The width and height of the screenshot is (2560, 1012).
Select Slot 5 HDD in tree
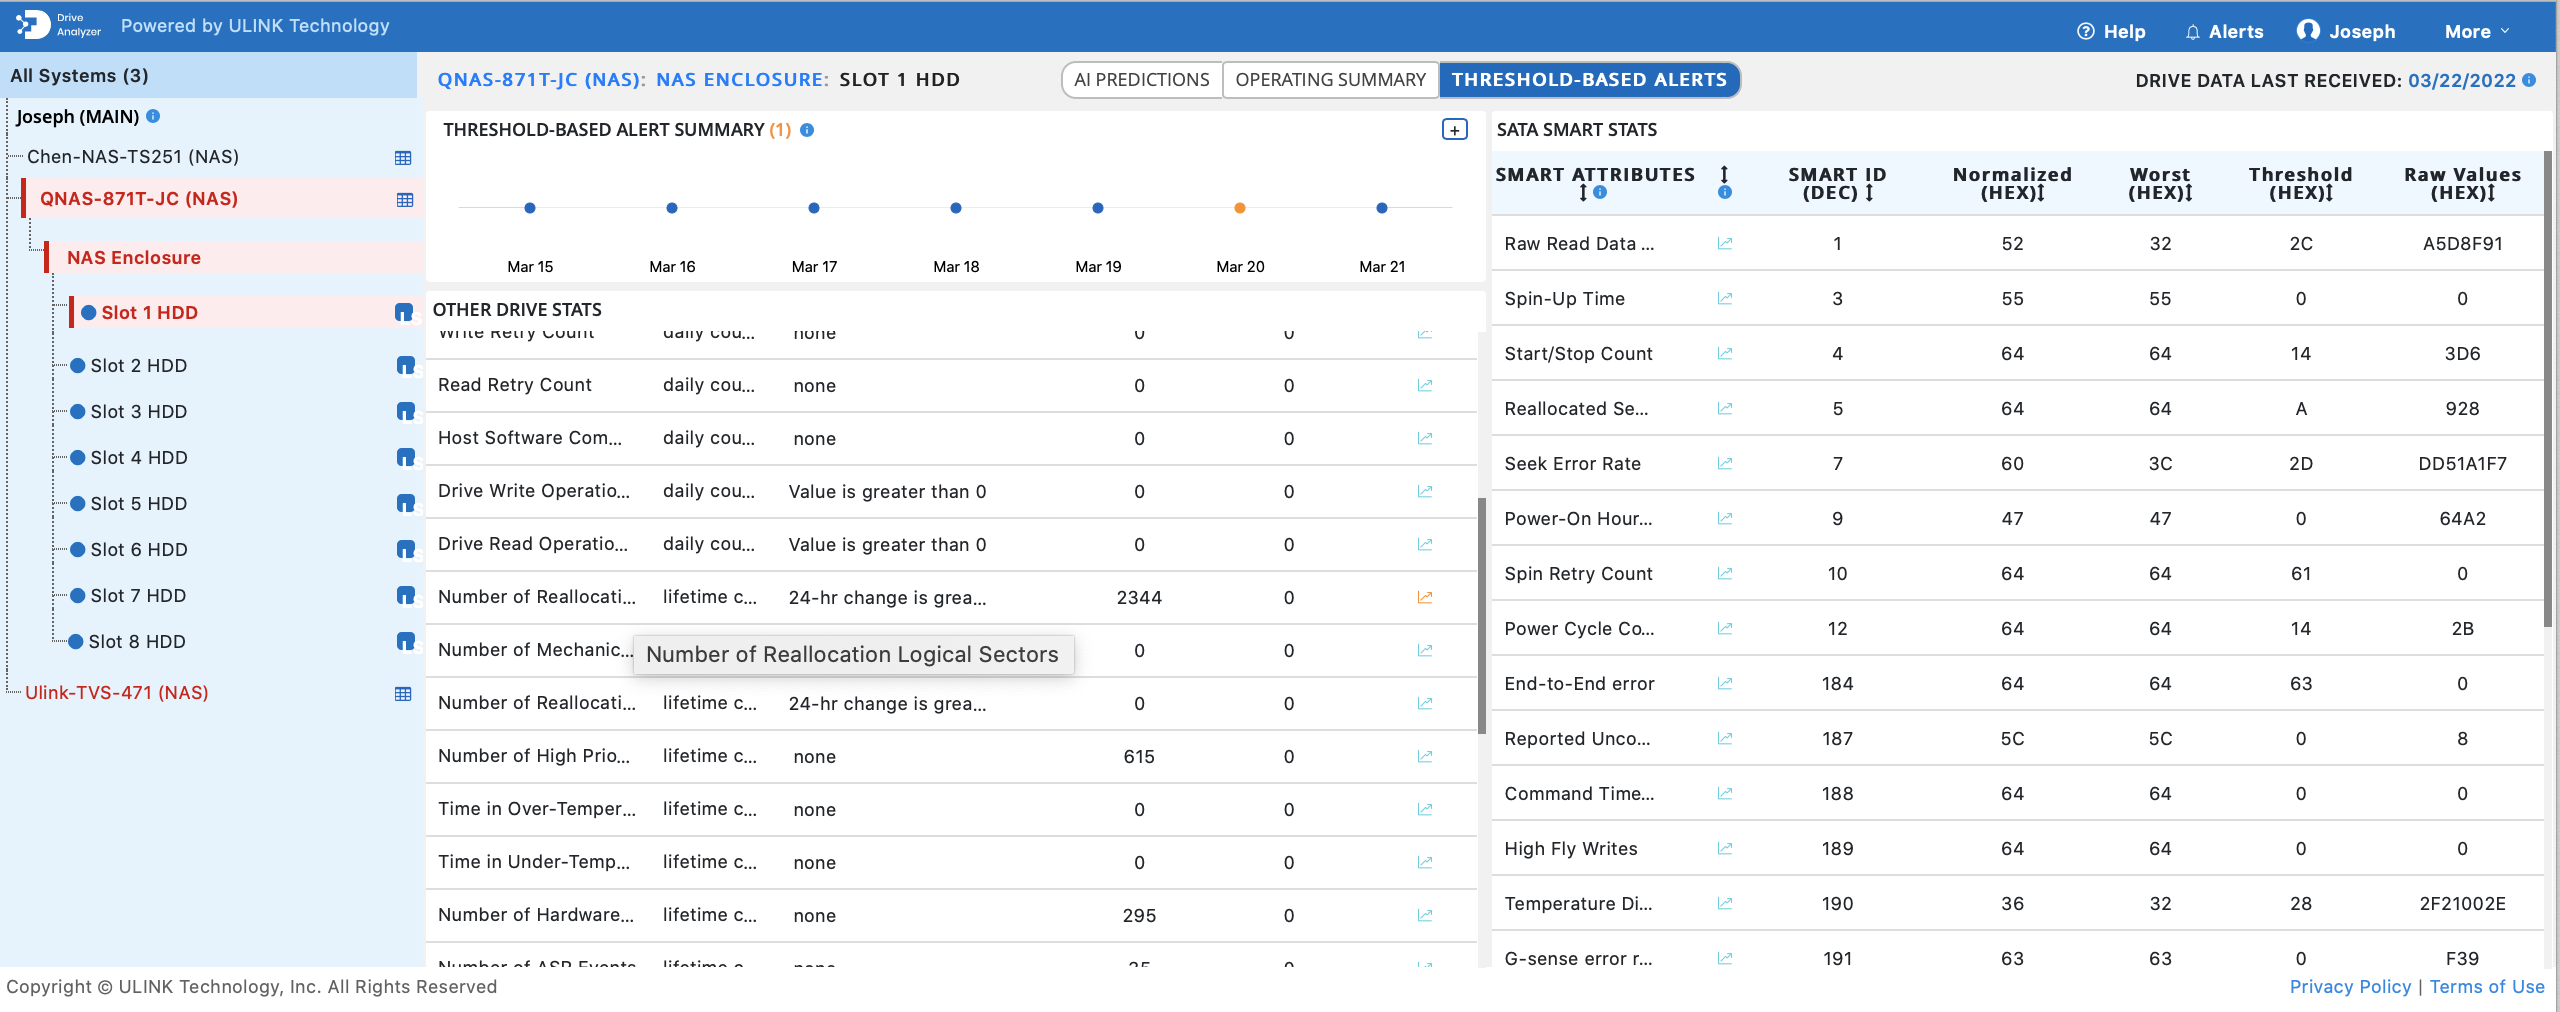(x=138, y=504)
